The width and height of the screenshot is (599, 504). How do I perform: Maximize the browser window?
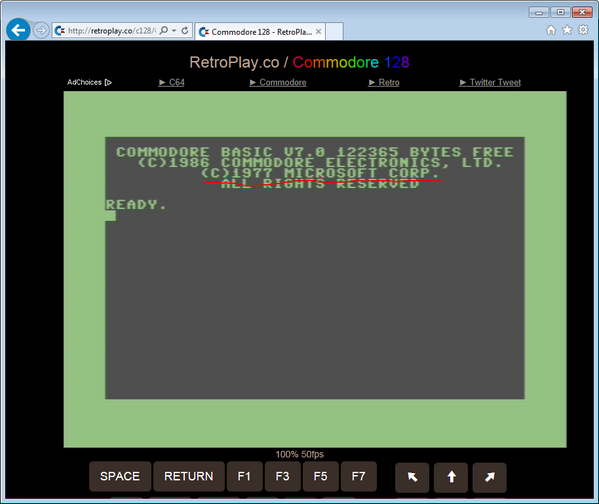(560, 13)
